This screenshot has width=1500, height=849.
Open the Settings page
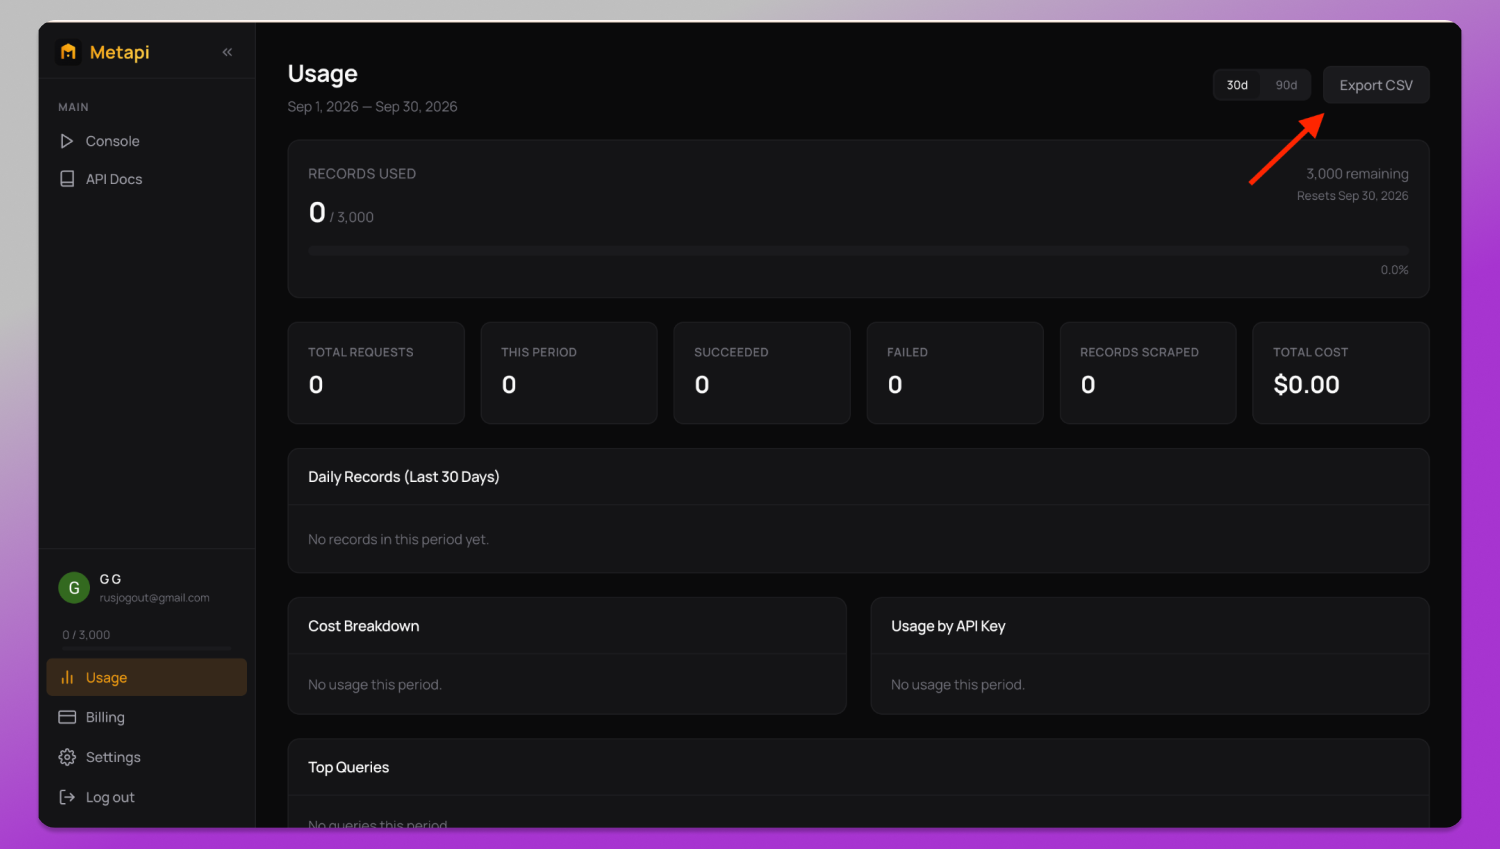(x=146, y=757)
